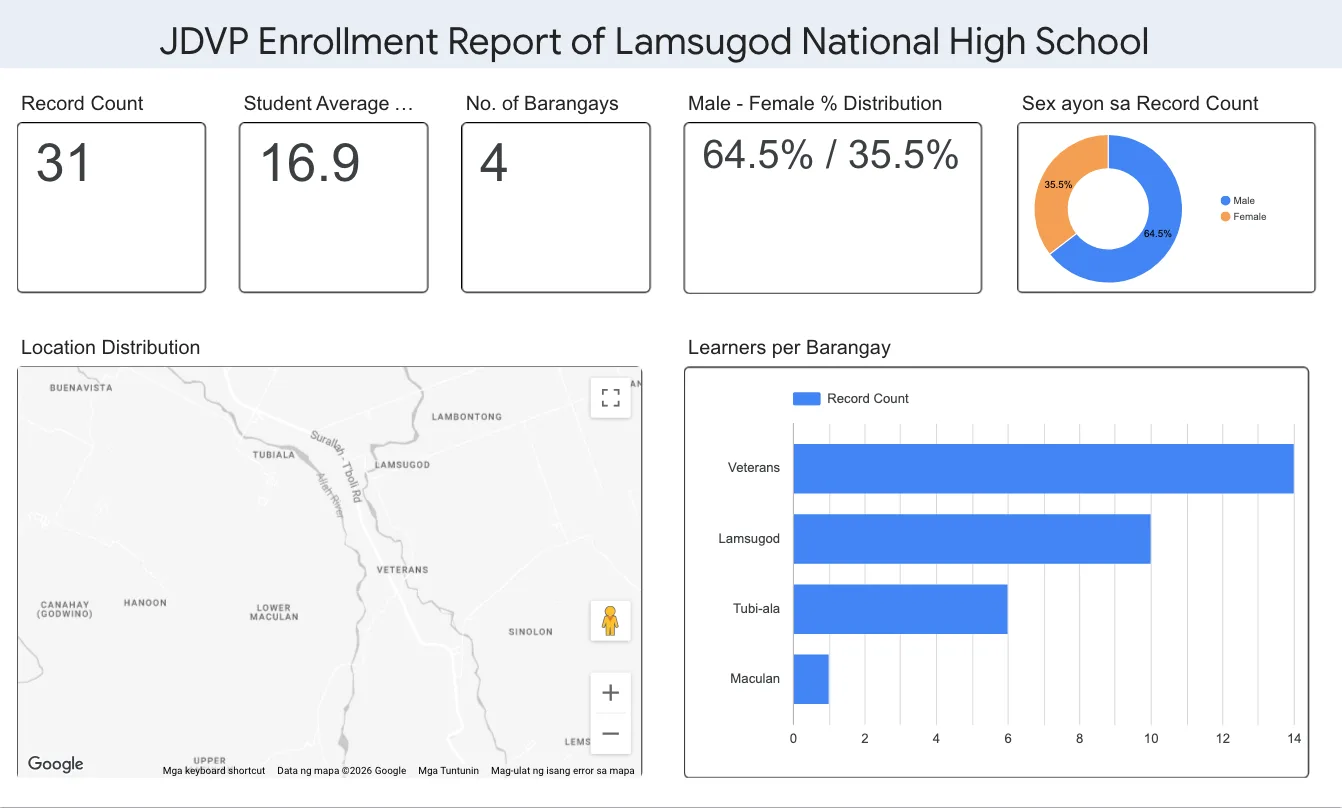Click the Record Count value 31
Image resolution: width=1342 pixels, height=808 pixels.
(x=63, y=163)
